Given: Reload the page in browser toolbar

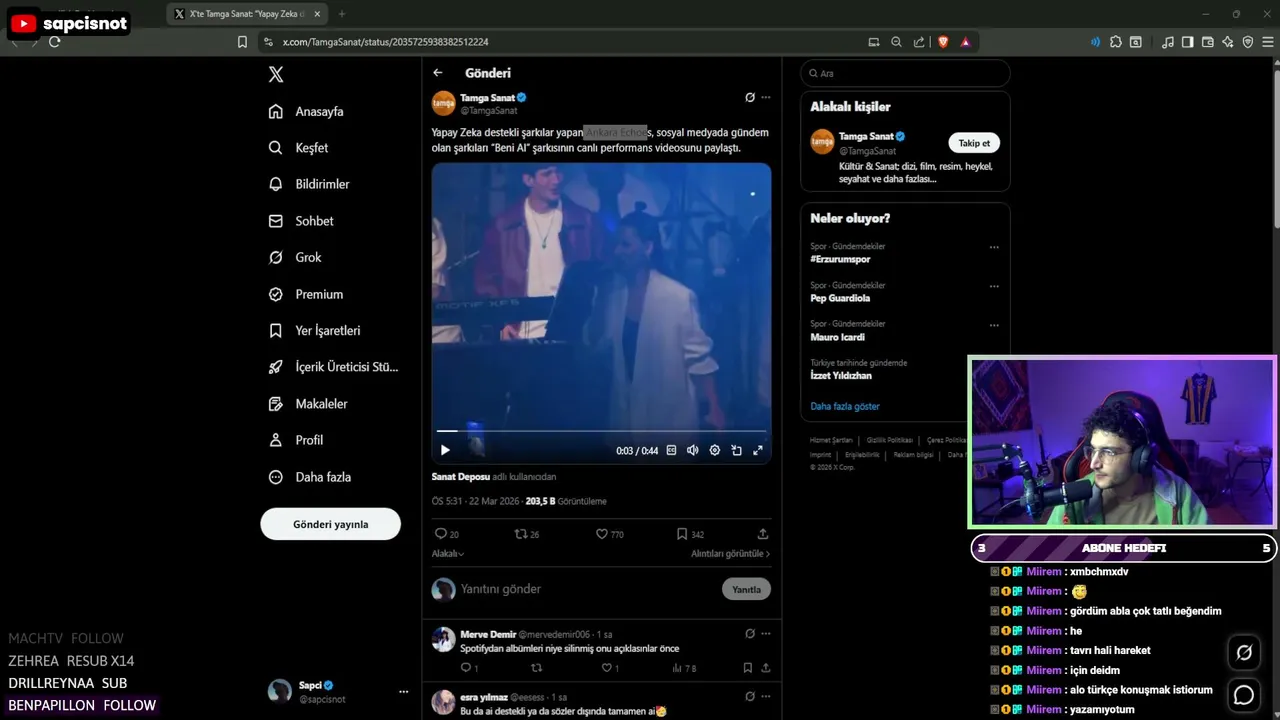Looking at the screenshot, I should tap(55, 42).
